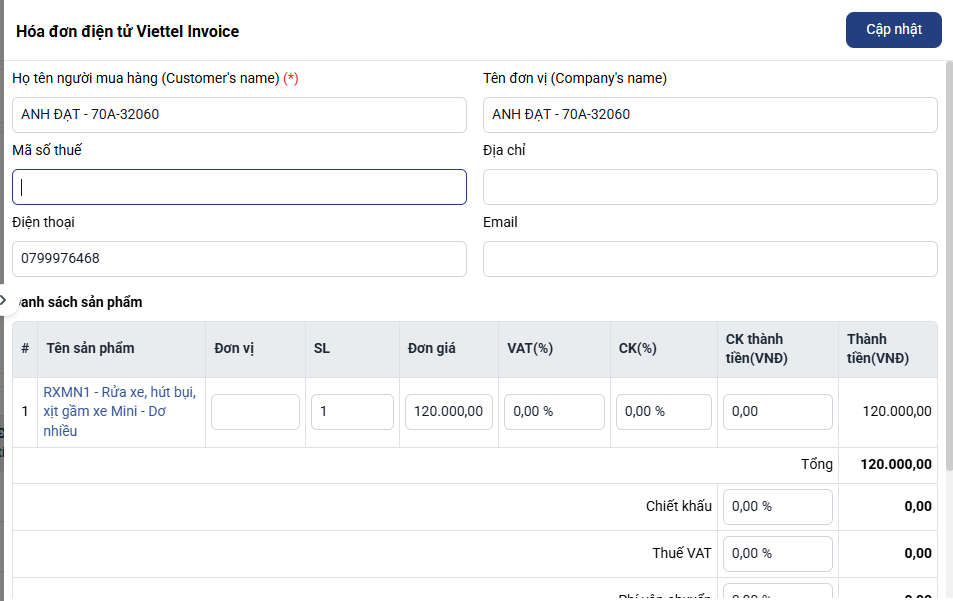This screenshot has height=601, width=953.
Task: Click the Customer's name input field
Action: click(239, 115)
